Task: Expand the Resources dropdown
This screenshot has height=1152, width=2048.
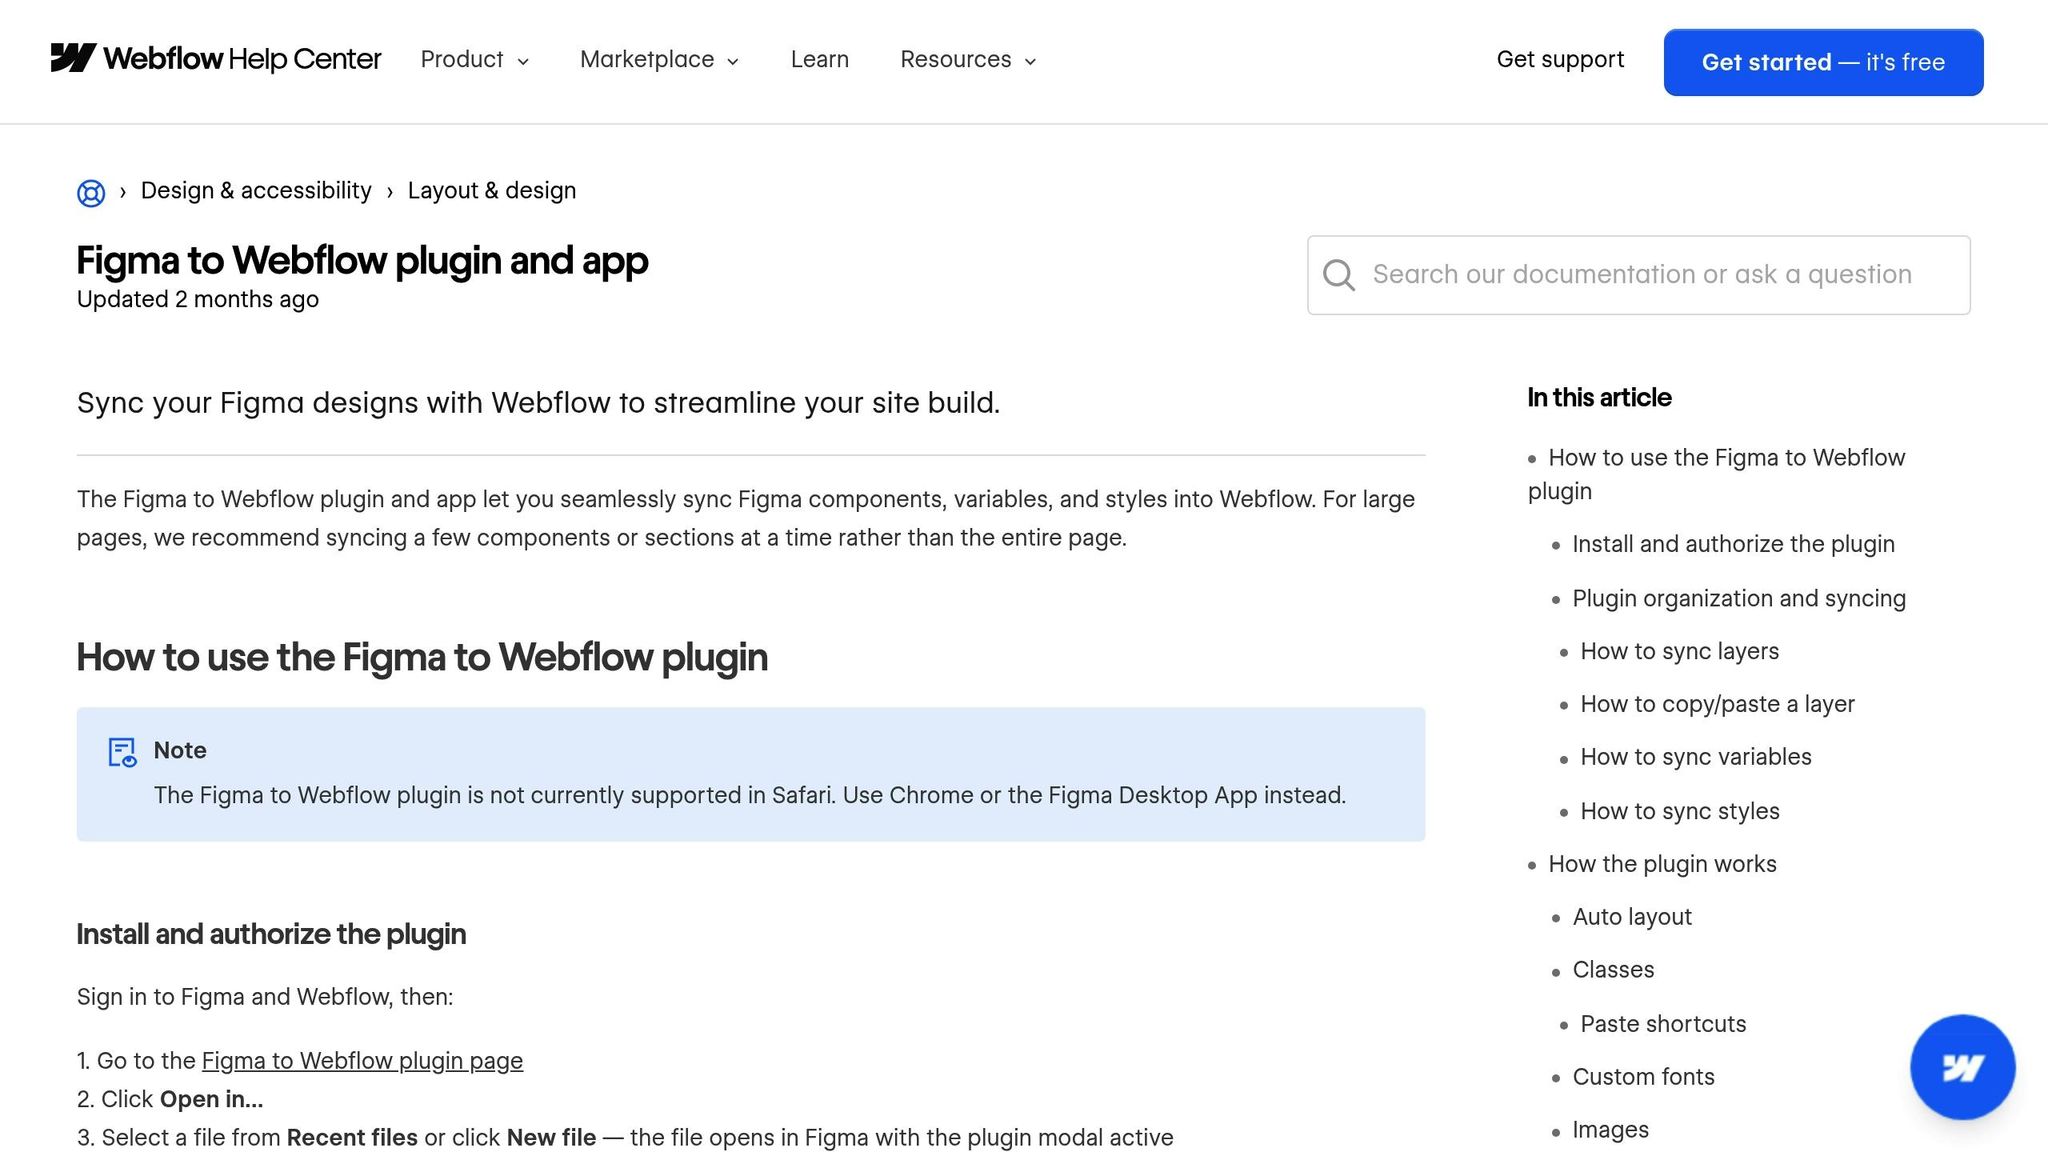Action: click(x=966, y=60)
